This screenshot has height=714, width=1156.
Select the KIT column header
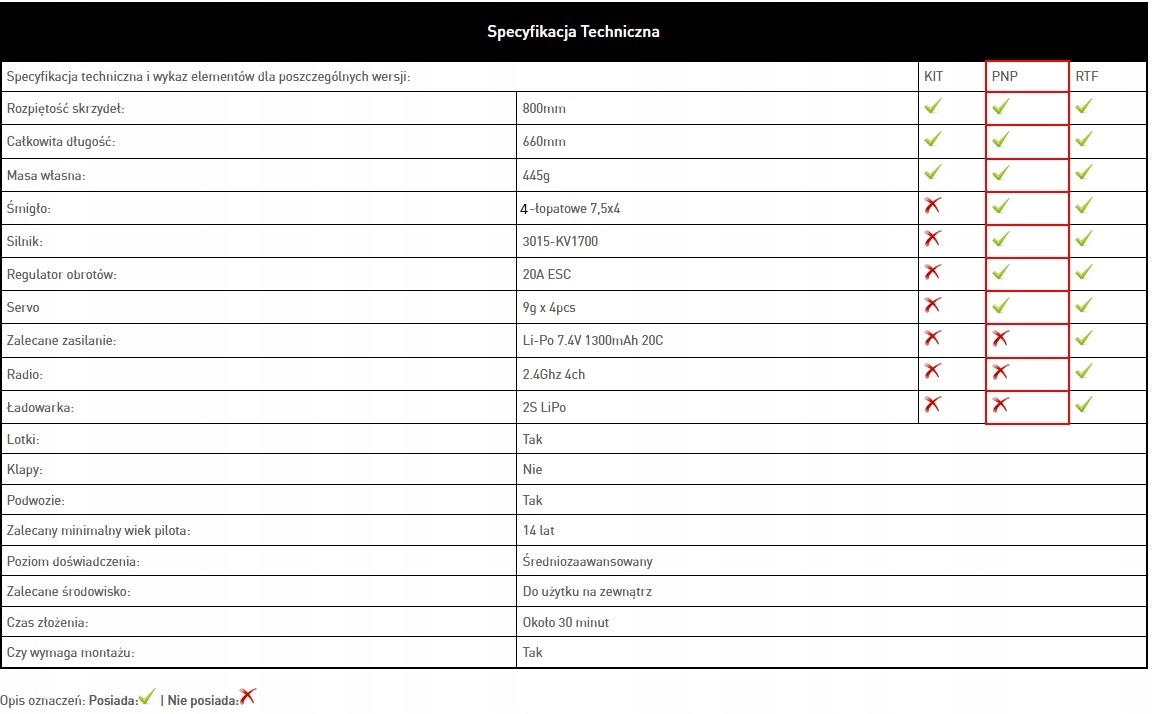(x=934, y=77)
